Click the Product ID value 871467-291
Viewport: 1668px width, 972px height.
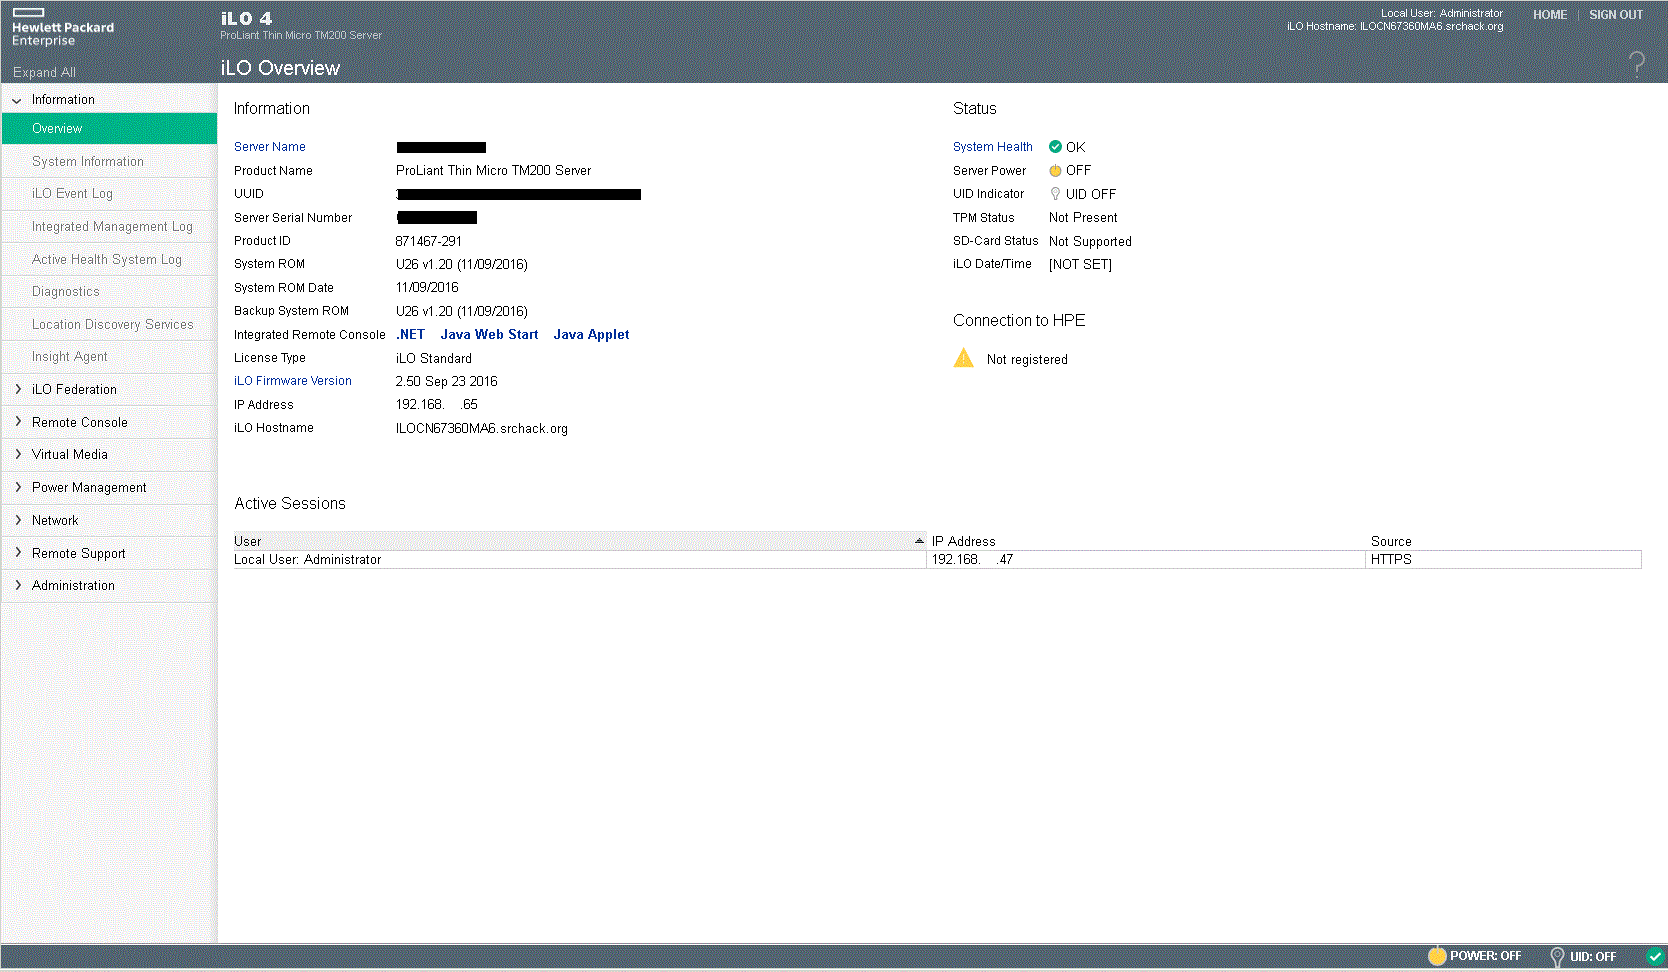pos(429,241)
